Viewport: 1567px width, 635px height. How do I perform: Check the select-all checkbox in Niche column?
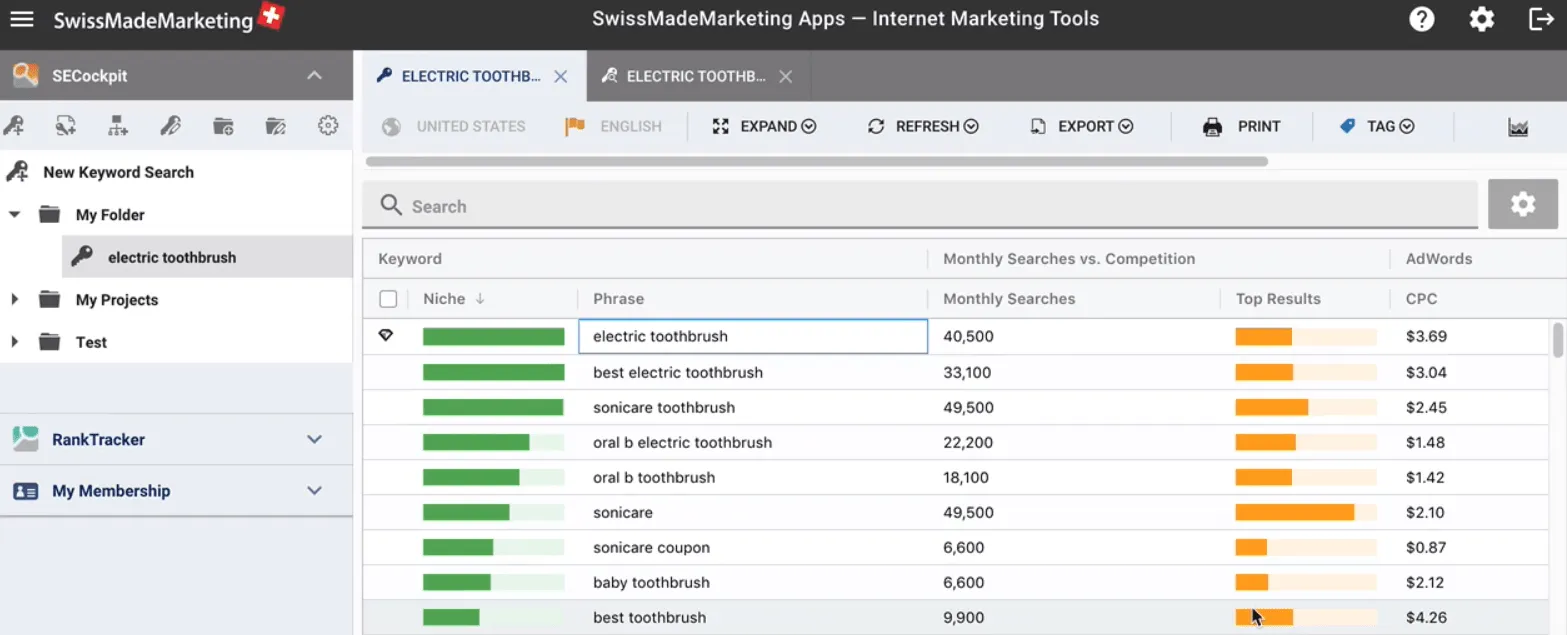388,299
